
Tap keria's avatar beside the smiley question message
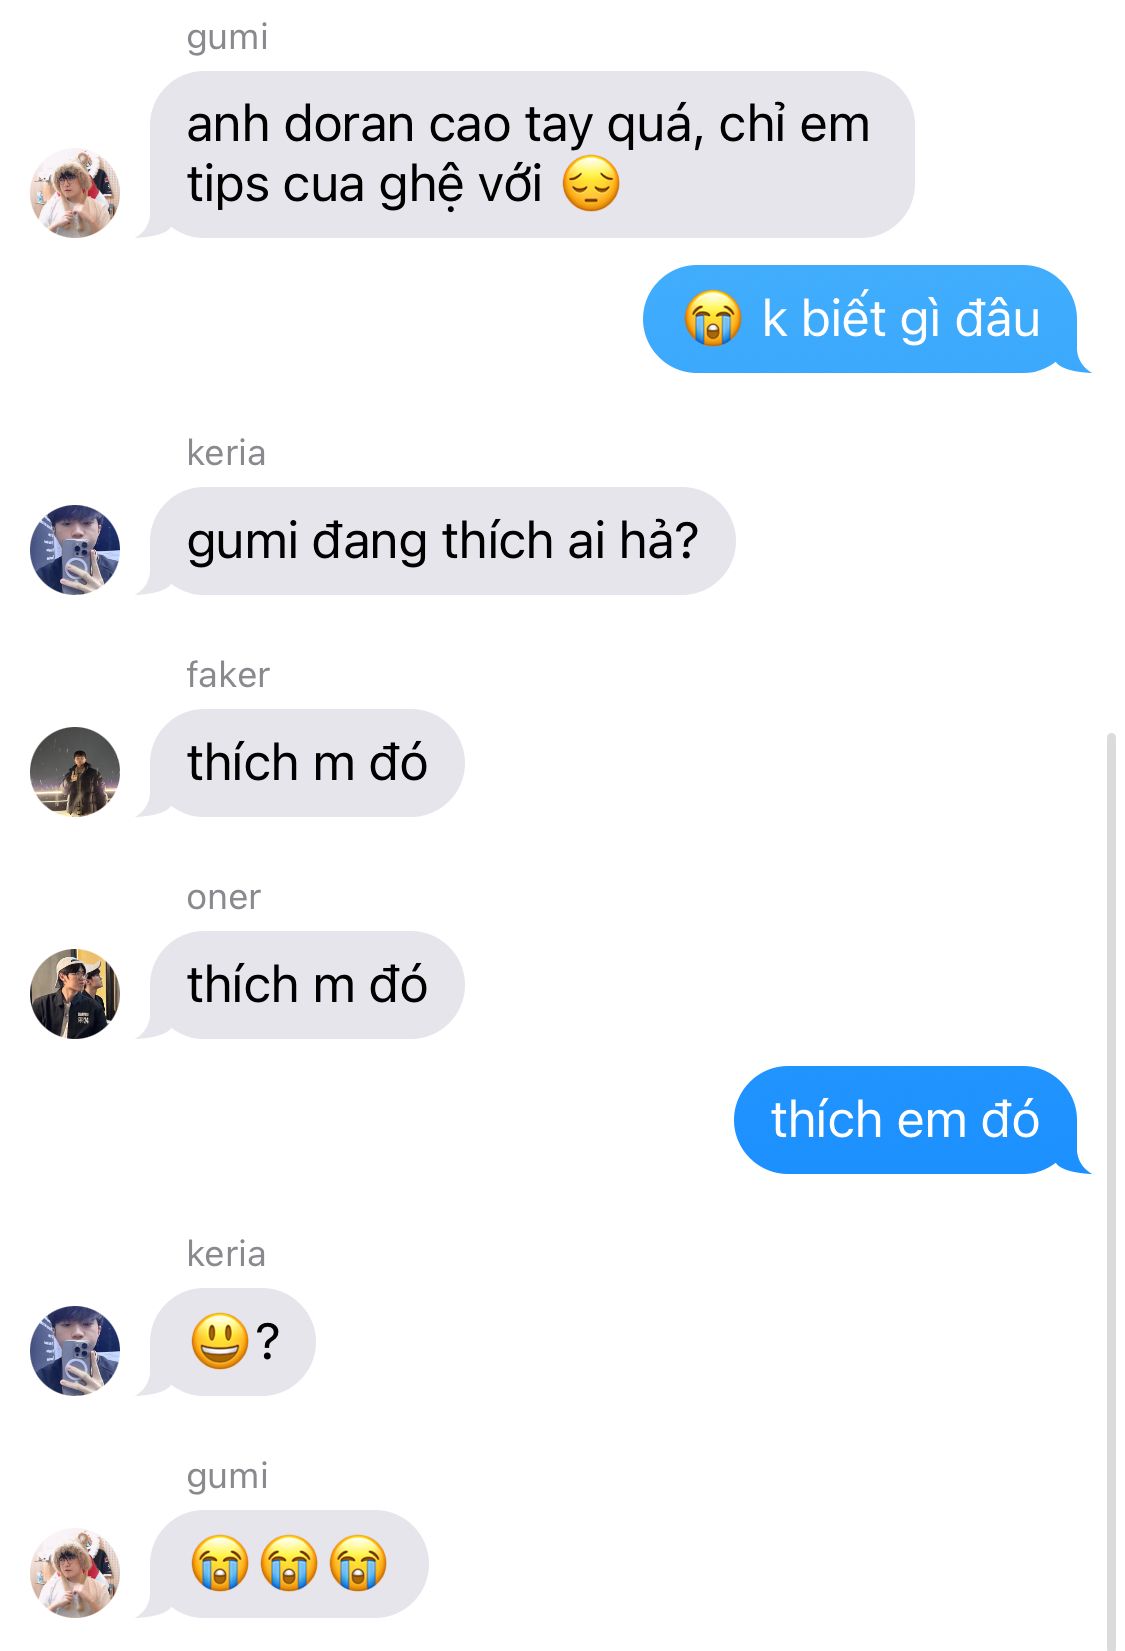pyautogui.click(x=75, y=1351)
